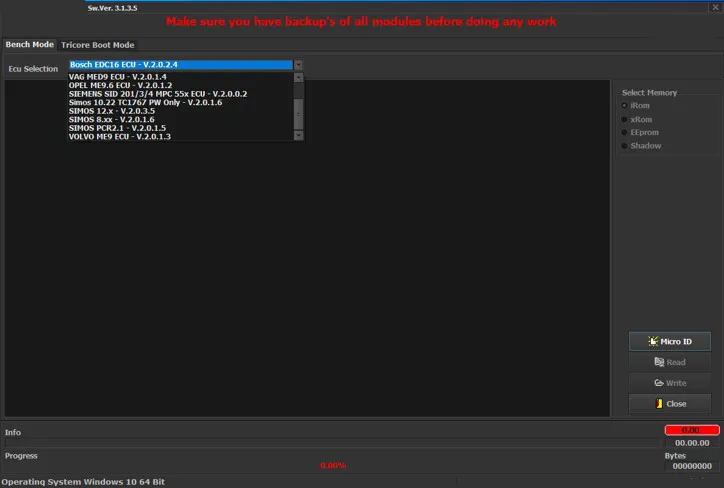This screenshot has height=488, width=724.
Task: Click the Bytes label
Action: (x=675, y=456)
